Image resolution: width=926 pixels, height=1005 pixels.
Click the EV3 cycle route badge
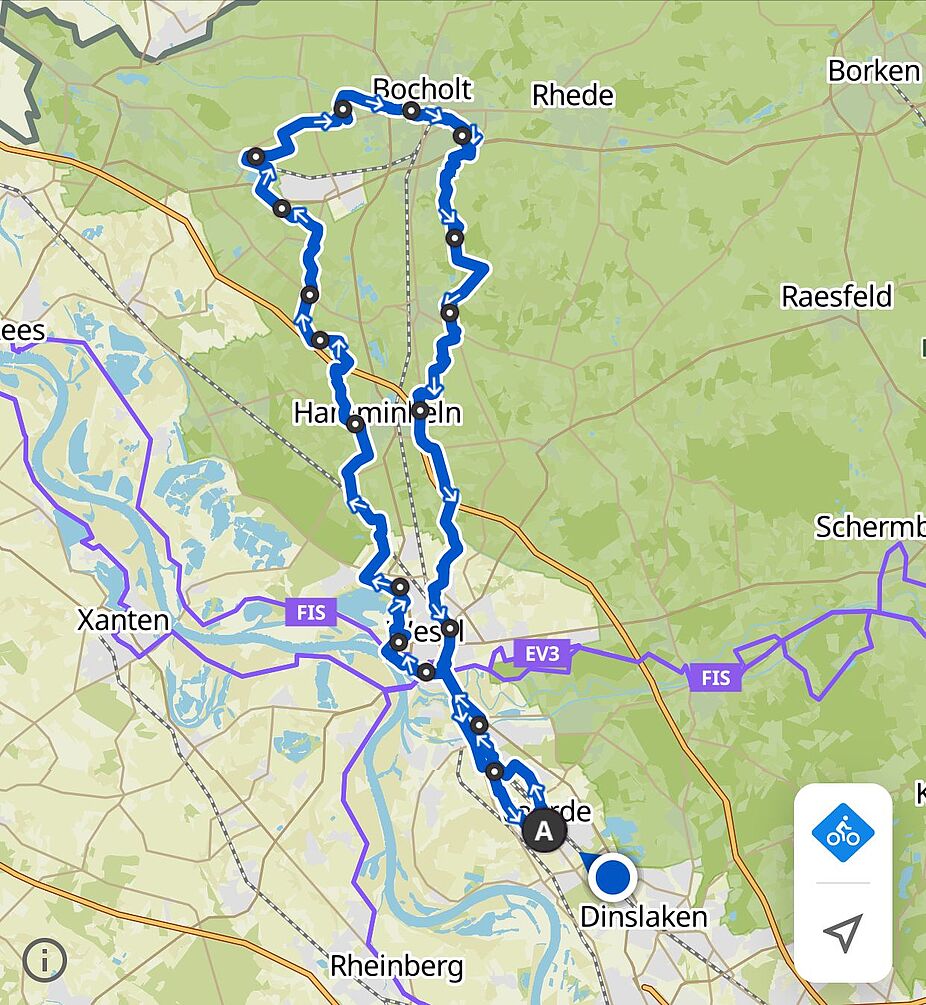coord(542,654)
